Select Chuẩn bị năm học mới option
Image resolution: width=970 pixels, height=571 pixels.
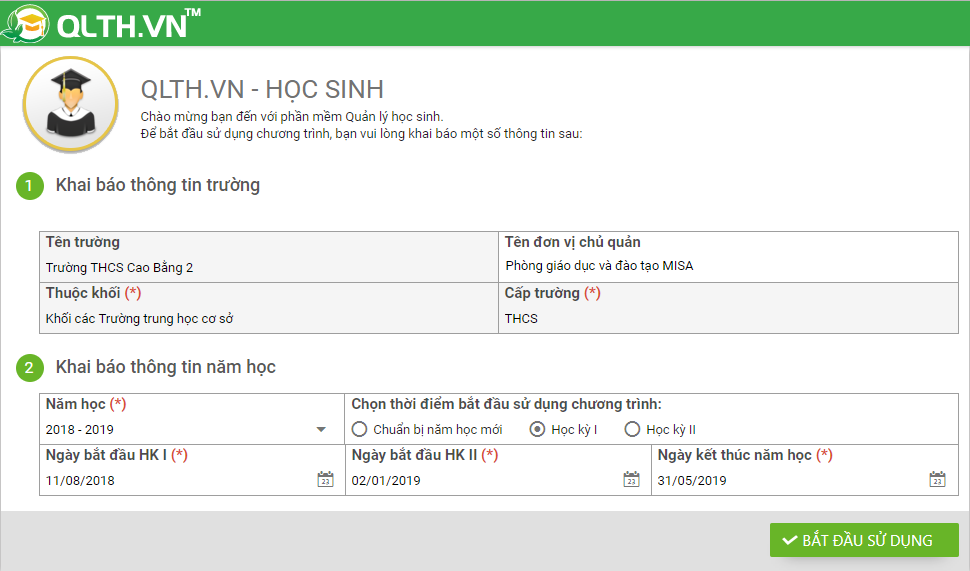pos(360,430)
